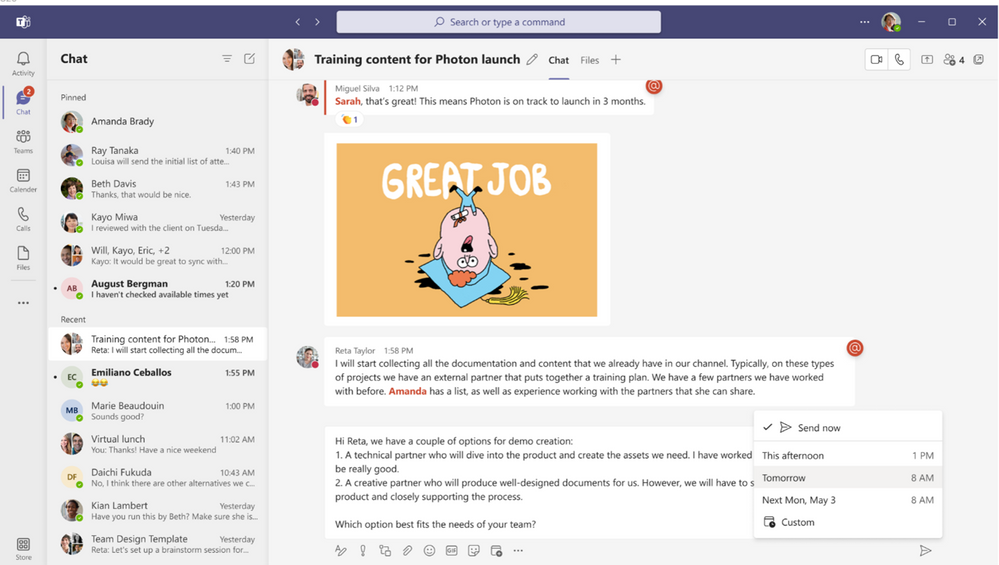Open chat with Amanda Brady

(x=157, y=121)
